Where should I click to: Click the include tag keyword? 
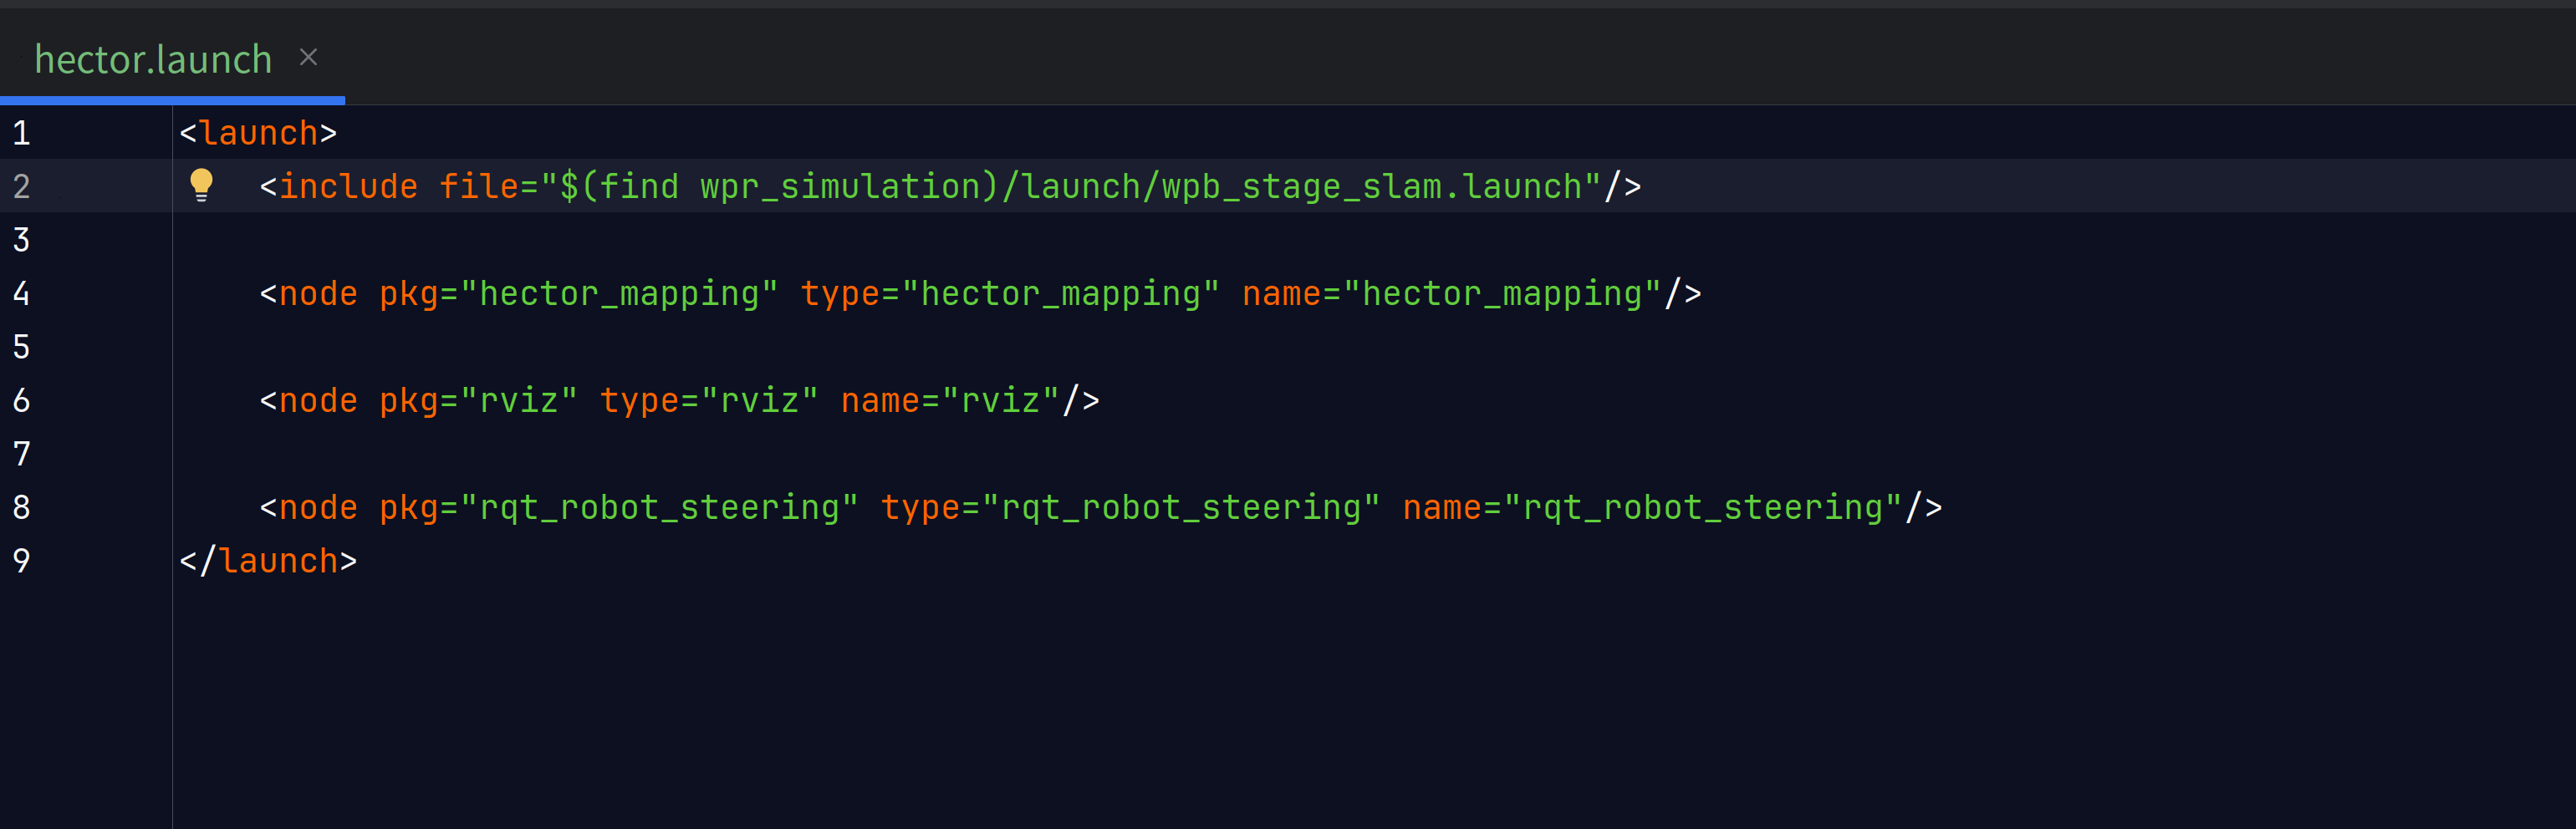[348, 187]
